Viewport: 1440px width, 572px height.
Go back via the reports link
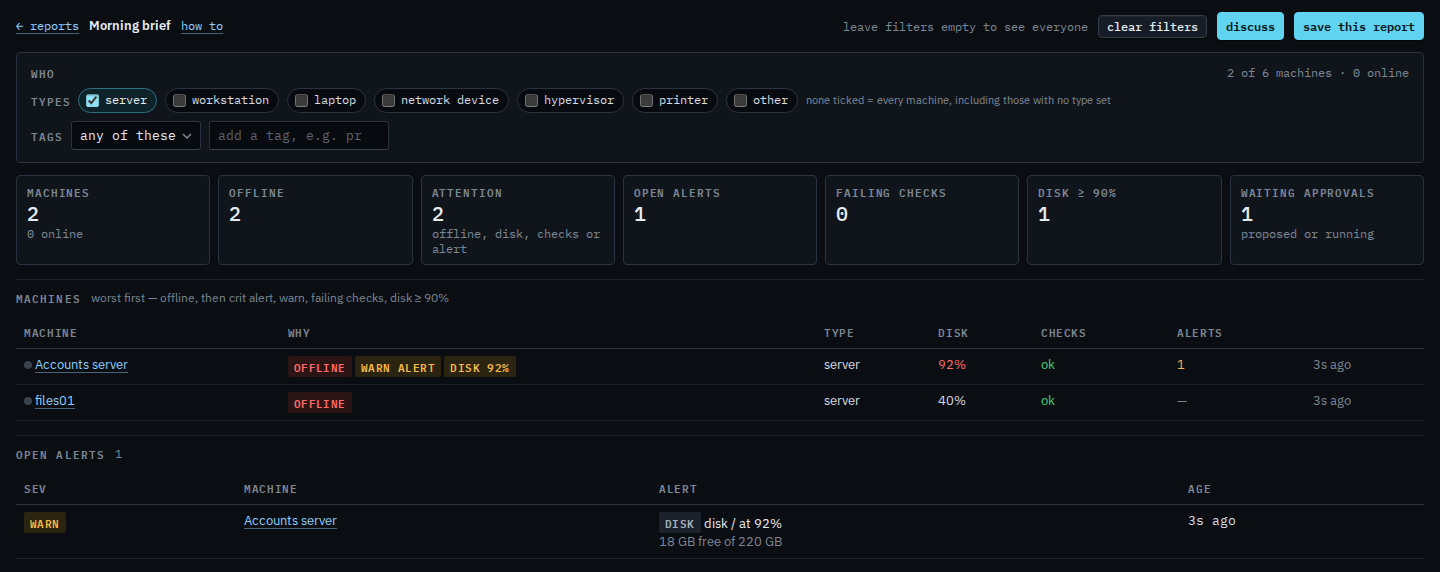(47, 26)
